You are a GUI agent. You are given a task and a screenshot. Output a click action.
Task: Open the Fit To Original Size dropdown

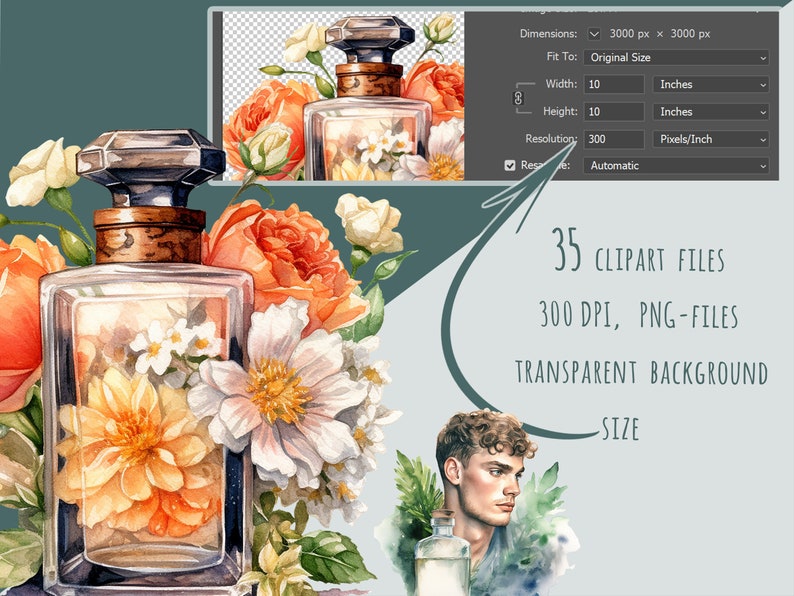677,57
